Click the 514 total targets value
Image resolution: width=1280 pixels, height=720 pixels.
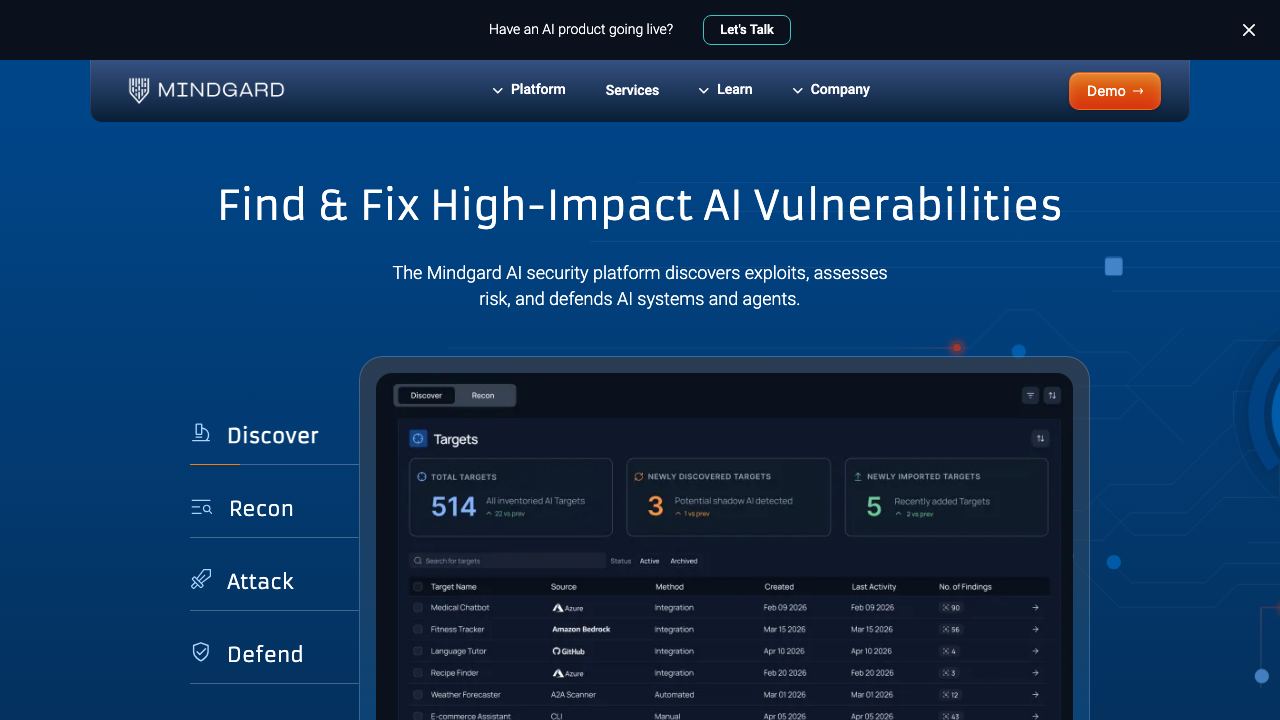pos(453,506)
